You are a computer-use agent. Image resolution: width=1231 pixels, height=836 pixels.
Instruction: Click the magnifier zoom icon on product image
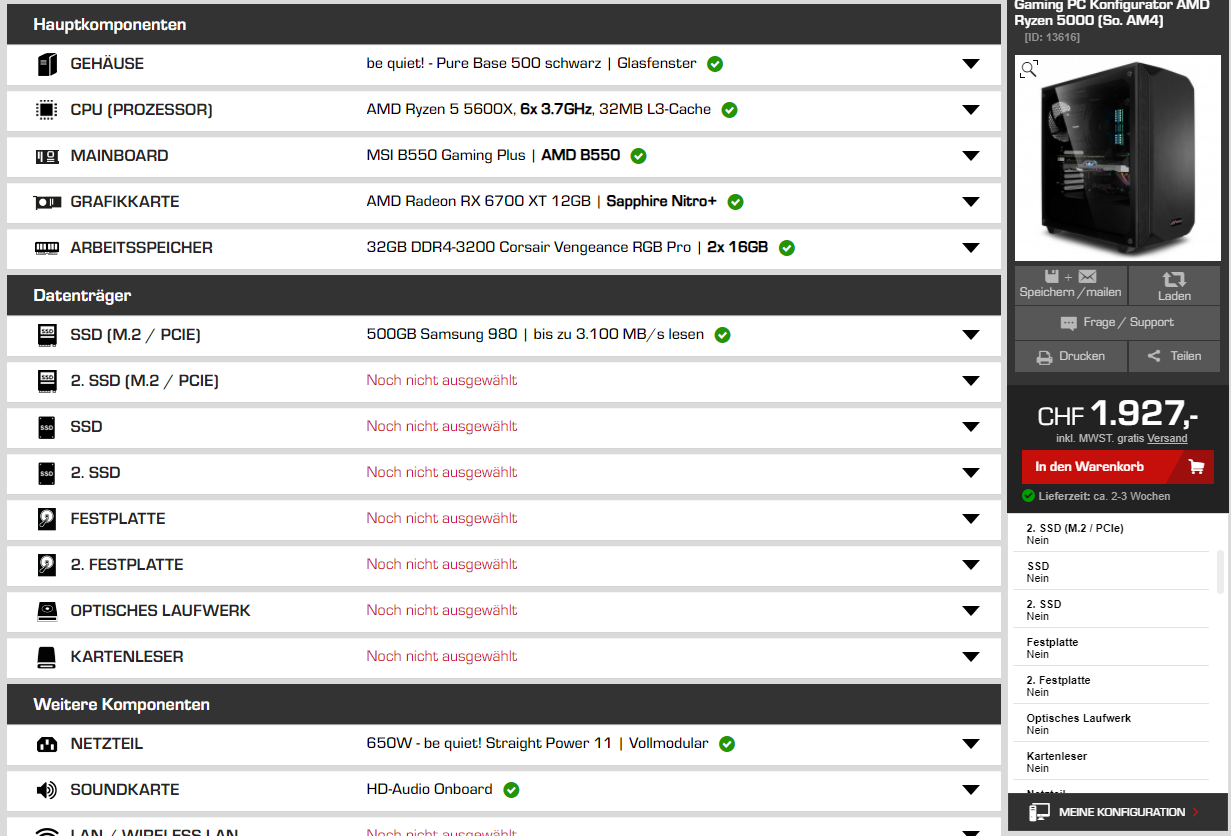[x=1029, y=69]
